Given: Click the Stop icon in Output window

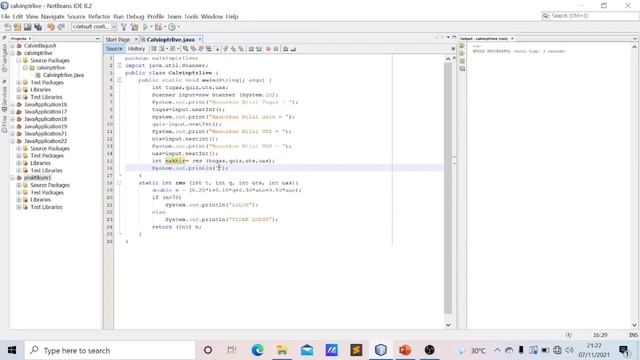Looking at the screenshot, I should click(x=462, y=61).
